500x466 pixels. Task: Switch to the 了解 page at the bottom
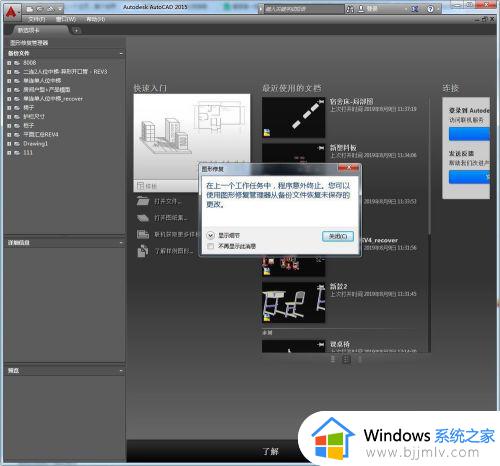pyautogui.click(x=270, y=451)
